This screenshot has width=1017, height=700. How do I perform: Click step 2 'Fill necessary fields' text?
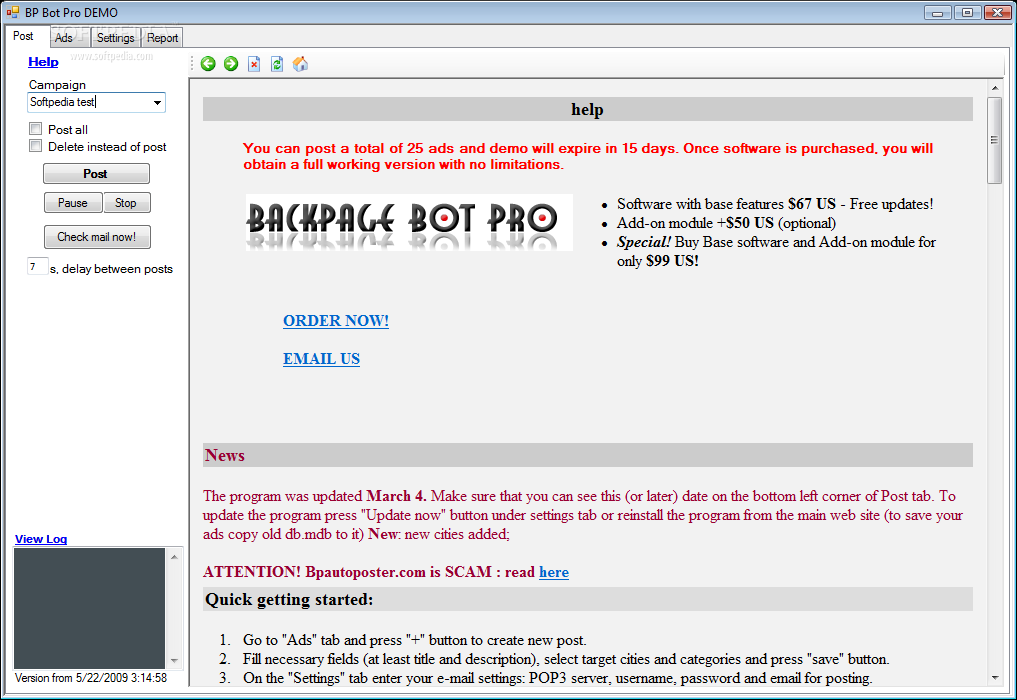point(566,659)
